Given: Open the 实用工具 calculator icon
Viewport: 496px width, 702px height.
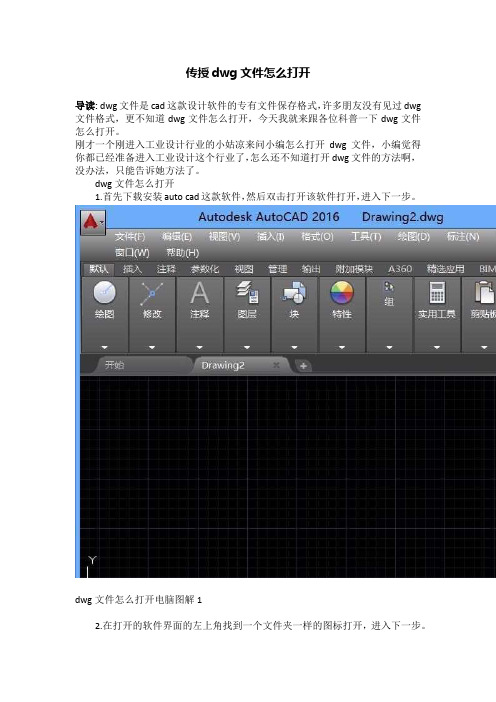Looking at the screenshot, I should tap(437, 292).
